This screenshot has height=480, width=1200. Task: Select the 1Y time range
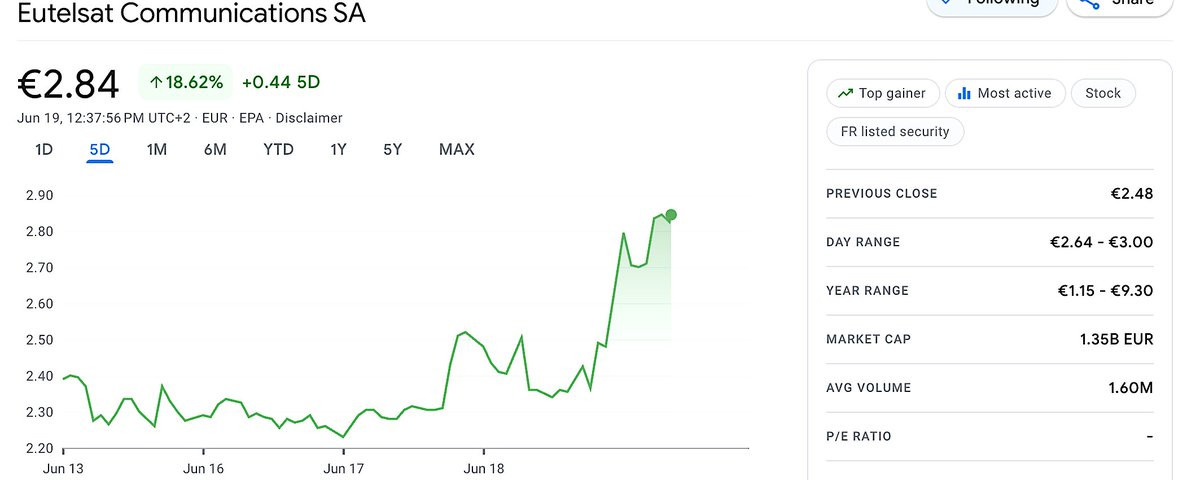338,150
